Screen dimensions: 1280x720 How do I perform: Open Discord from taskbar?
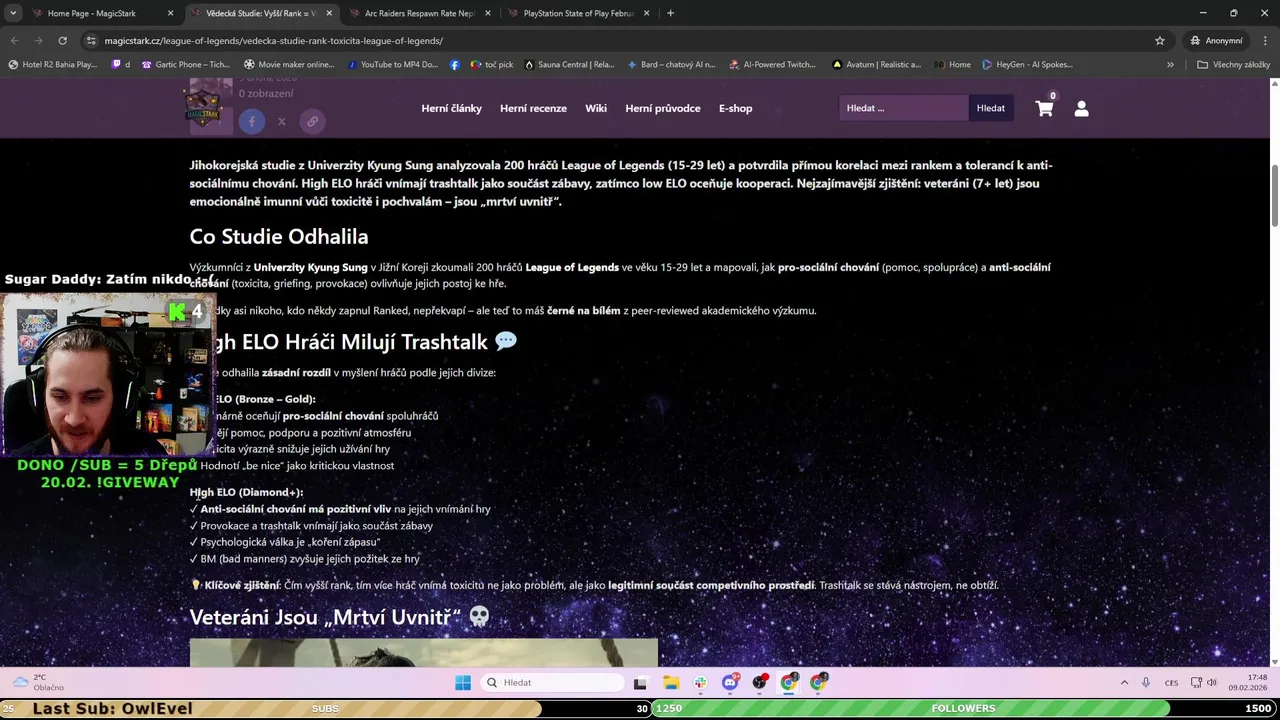730,683
